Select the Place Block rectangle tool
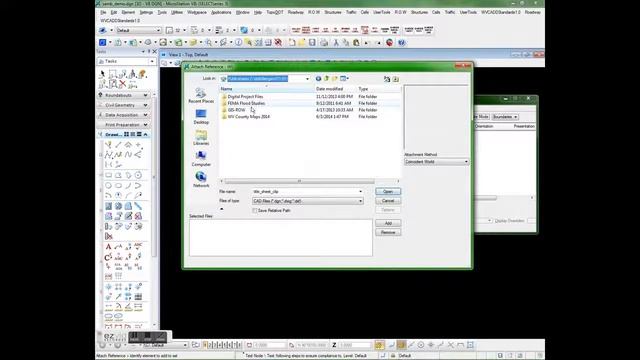This screenshot has width=640, height=360. pyautogui.click(x=108, y=175)
